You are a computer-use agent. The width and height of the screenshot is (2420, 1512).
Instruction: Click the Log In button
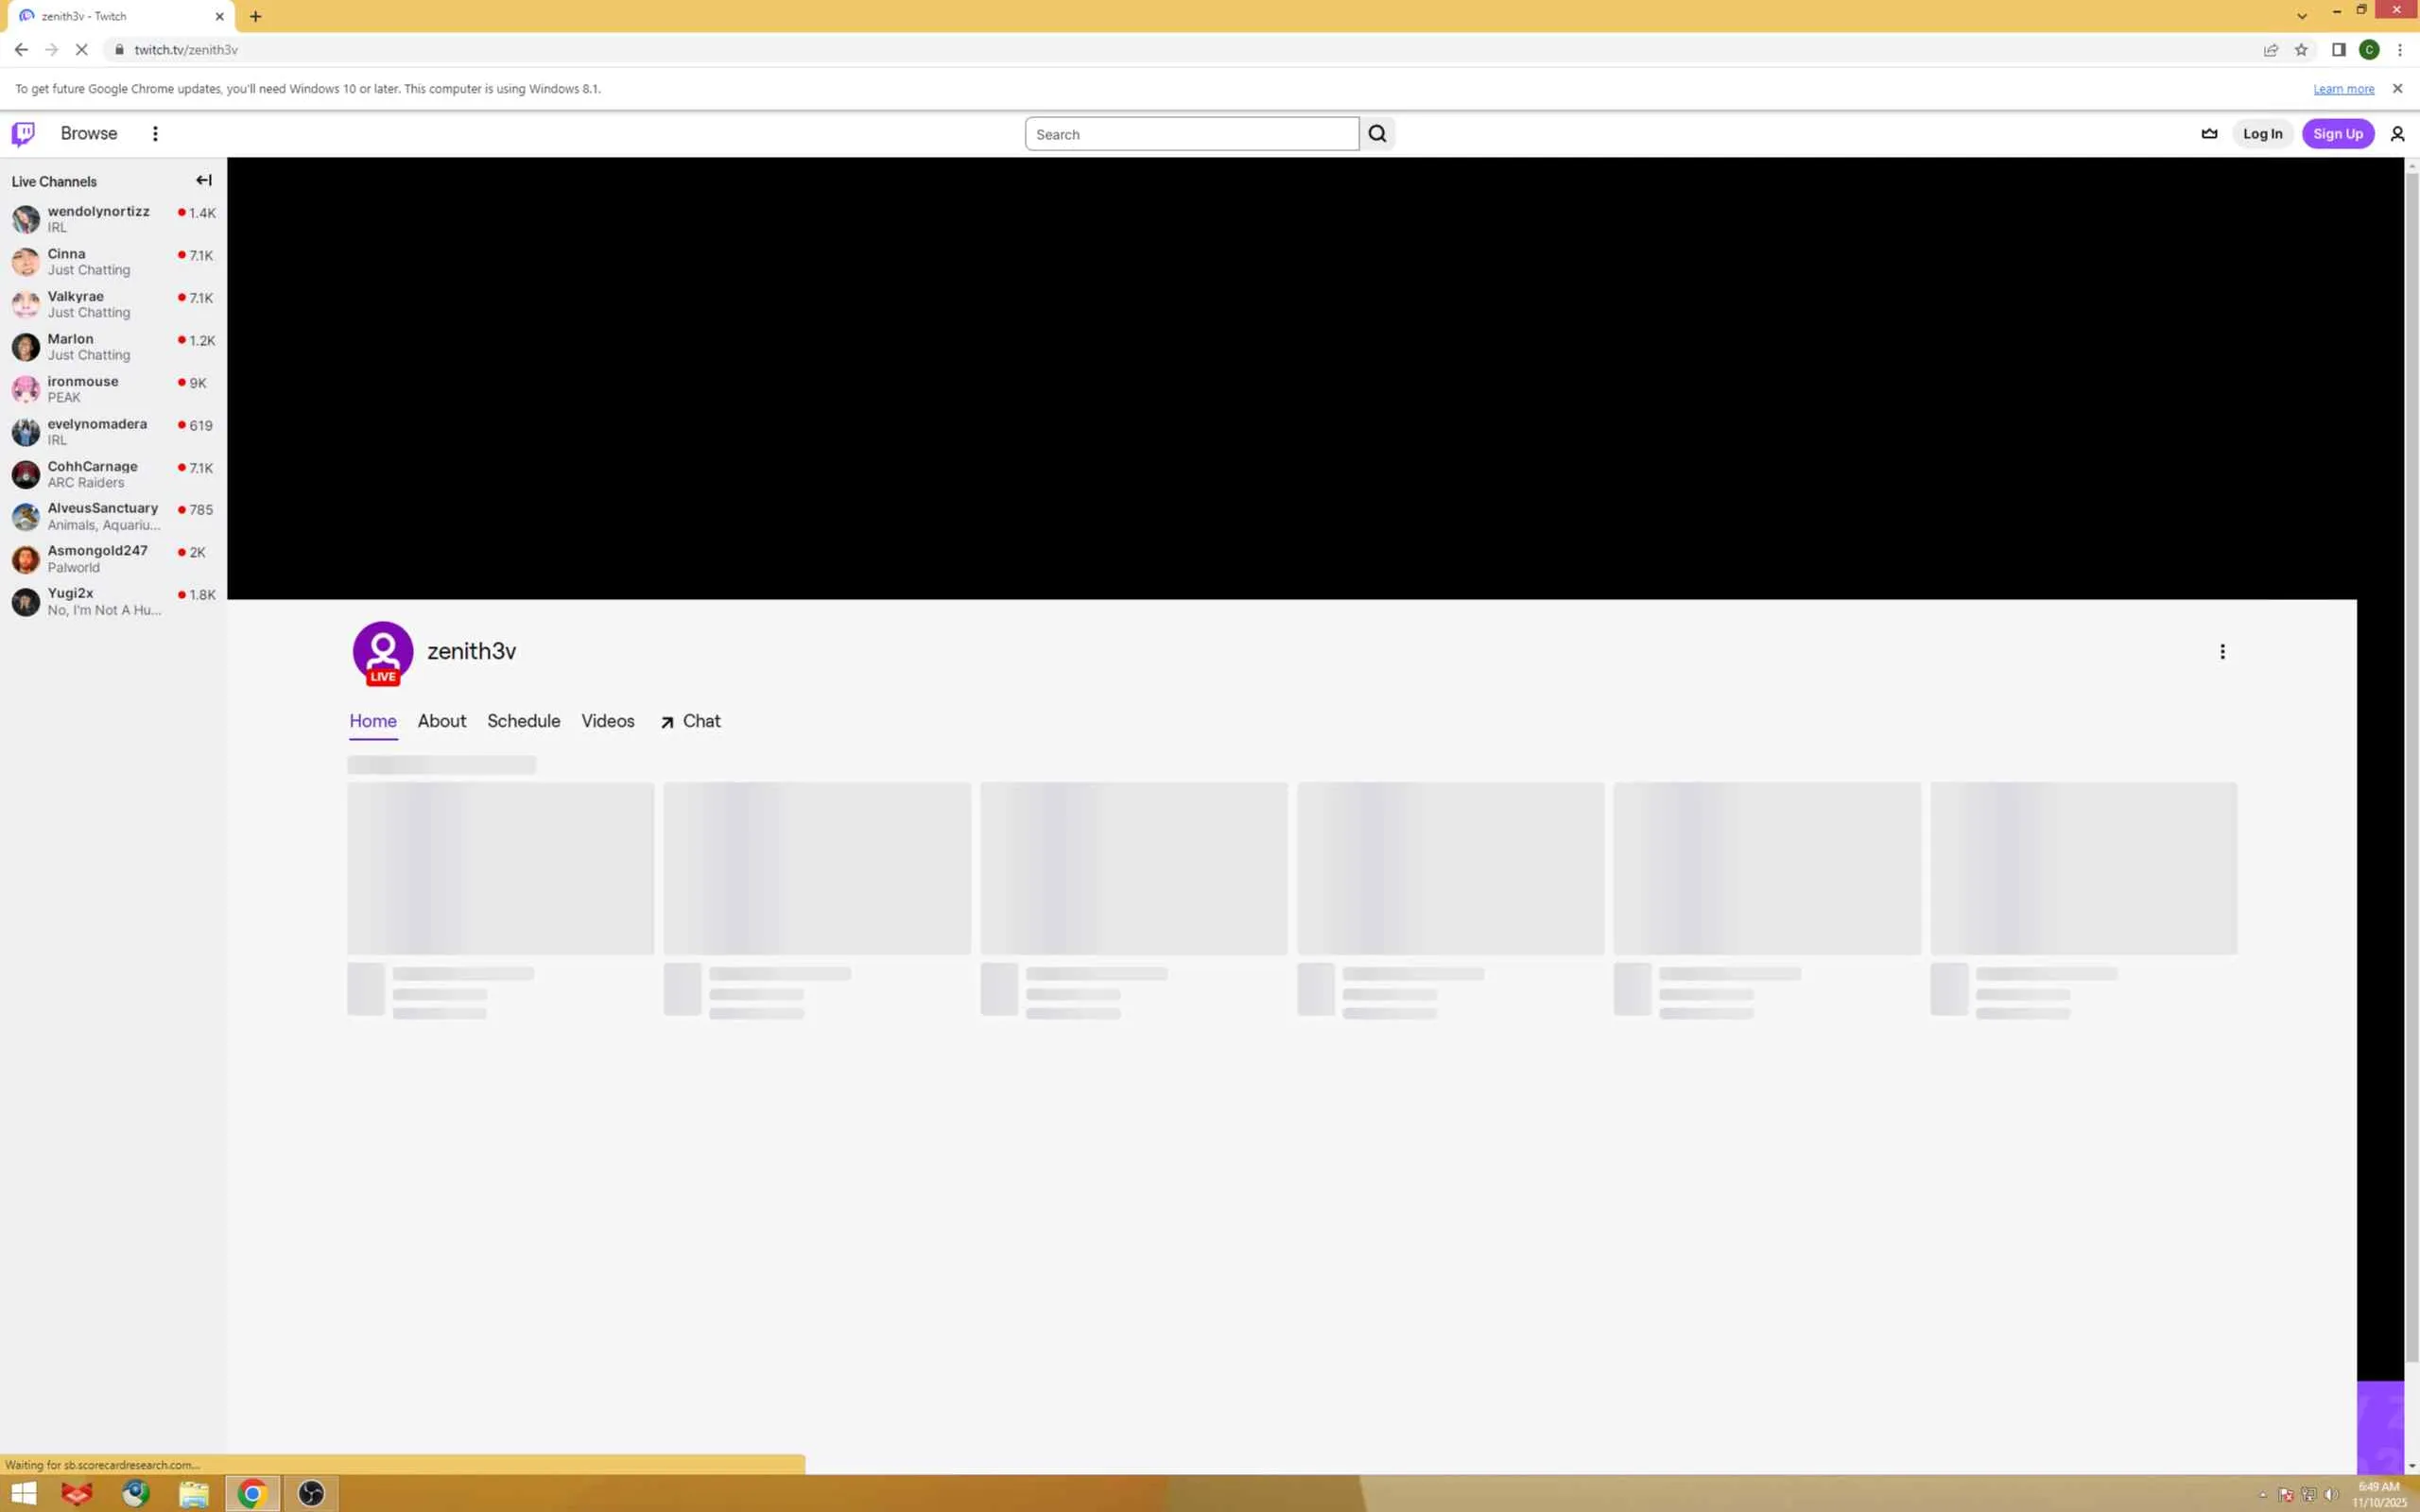[x=2262, y=134]
